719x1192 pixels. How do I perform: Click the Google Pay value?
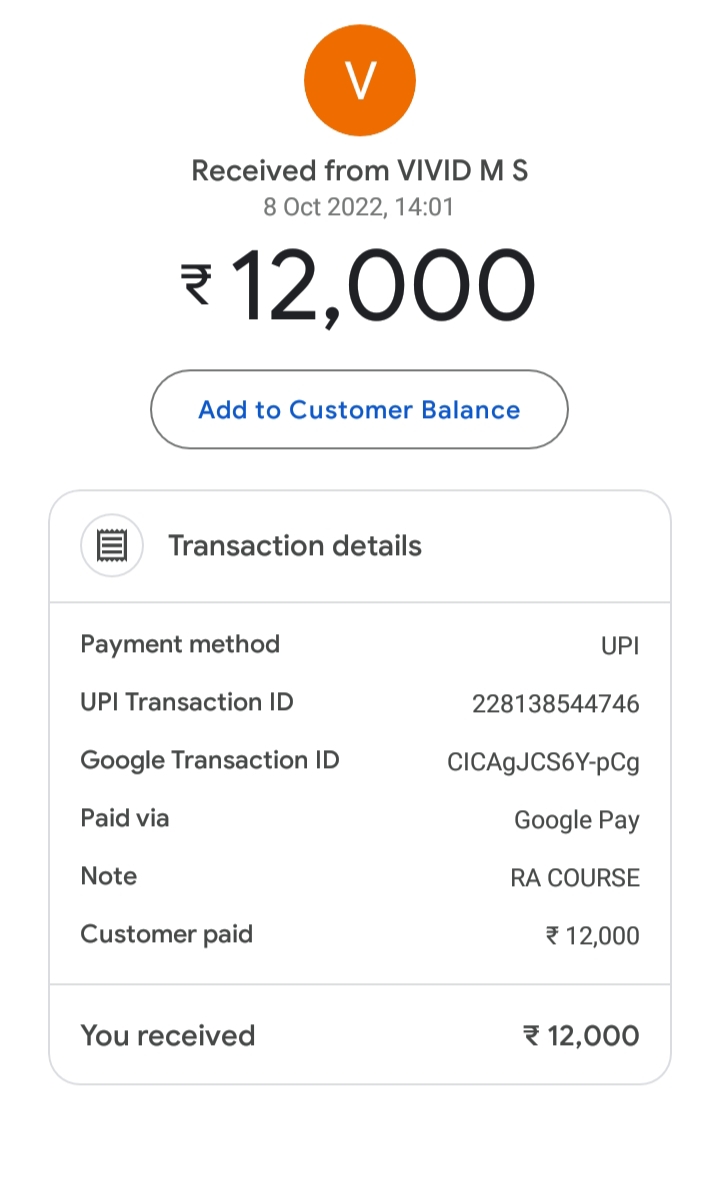point(577,821)
